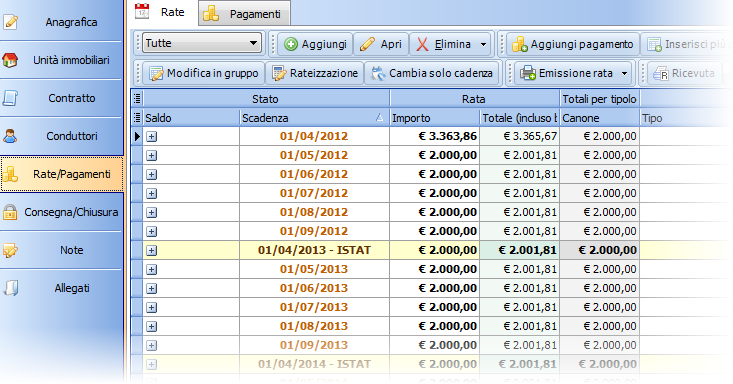The width and height of the screenshot is (733, 384).
Task: Expand the 01/04/2012 row
Action: (x=151, y=137)
